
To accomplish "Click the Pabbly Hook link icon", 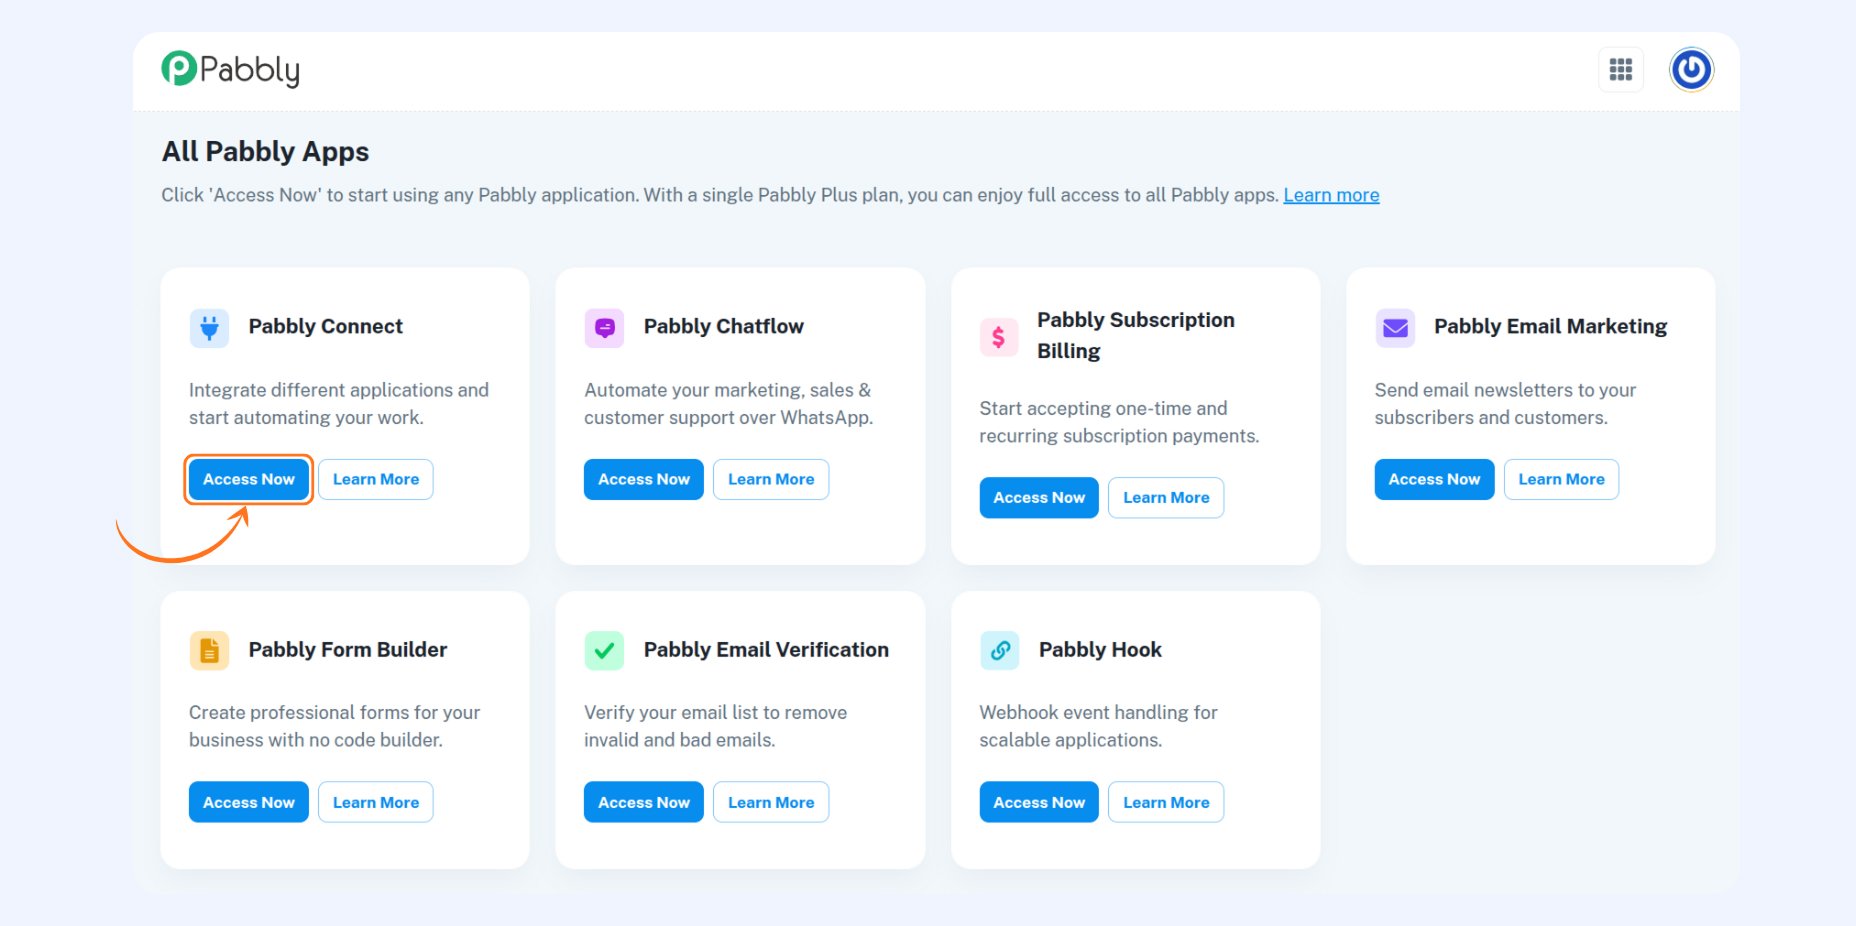I will pos(998,650).
